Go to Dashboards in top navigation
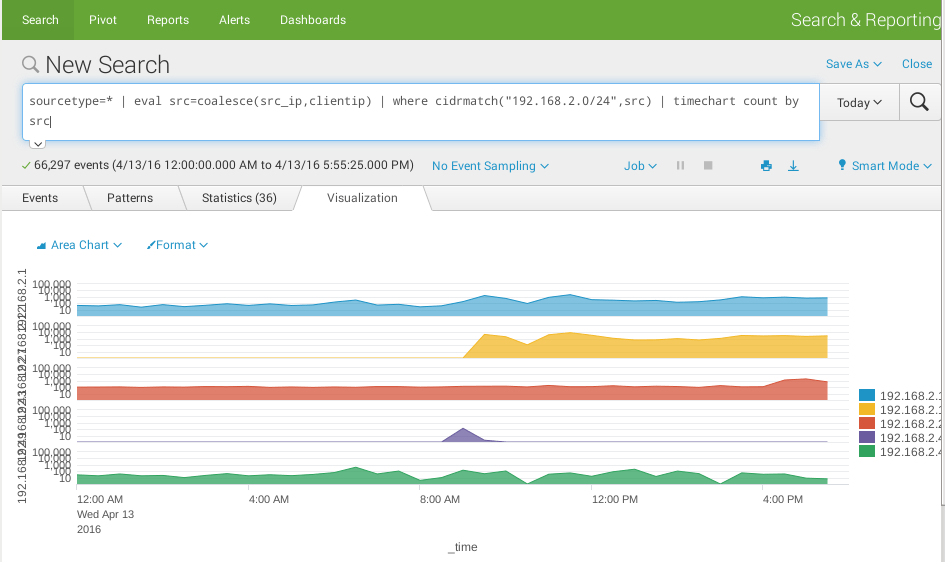Viewport: 945px width, 562px height. 313,20
